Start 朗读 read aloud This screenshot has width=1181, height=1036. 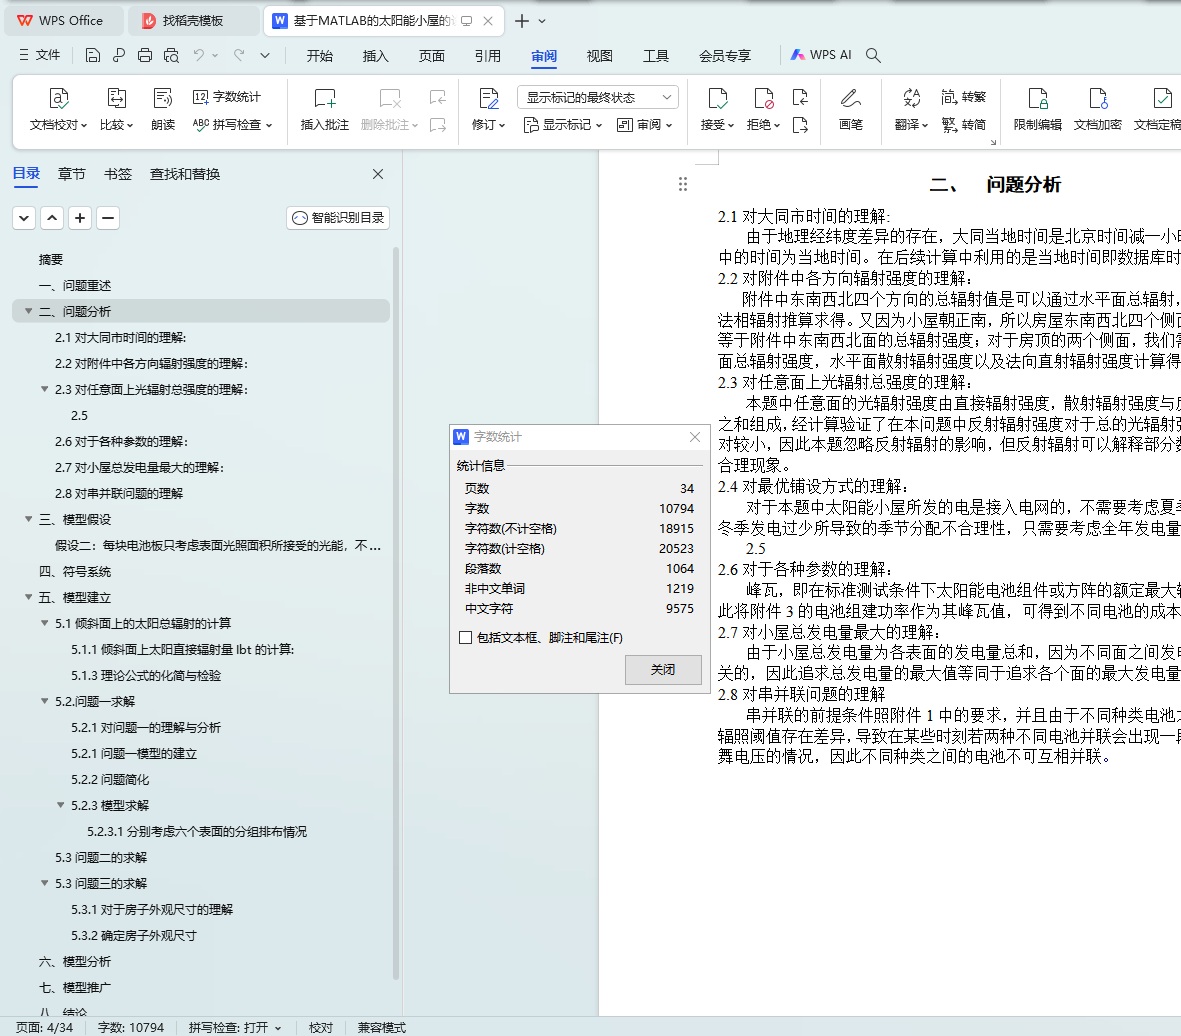pyautogui.click(x=163, y=109)
